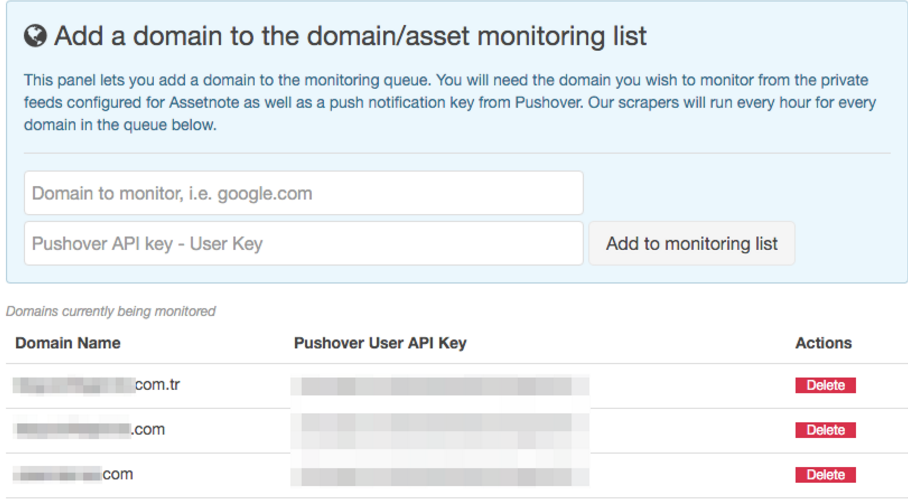908x499 pixels.
Task: Click the 'Domains currently being monitored' caption
Action: click(x=111, y=311)
